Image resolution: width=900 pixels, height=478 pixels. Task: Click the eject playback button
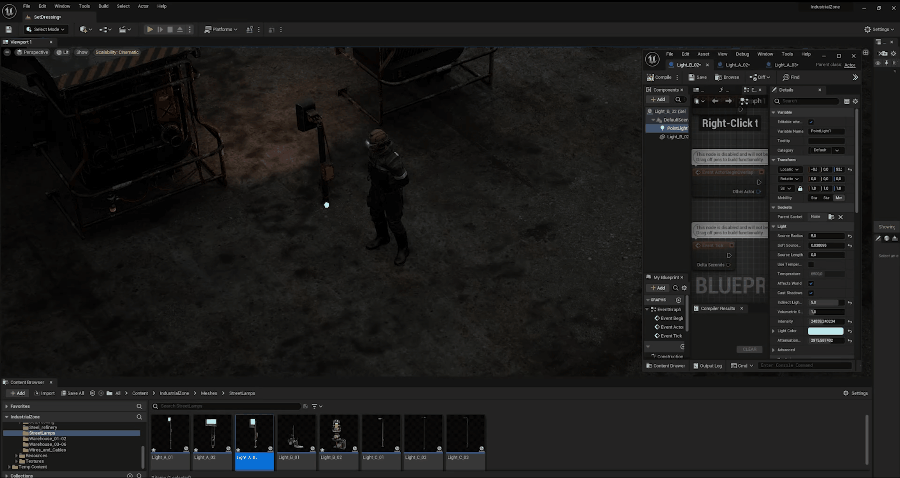click(x=180, y=29)
